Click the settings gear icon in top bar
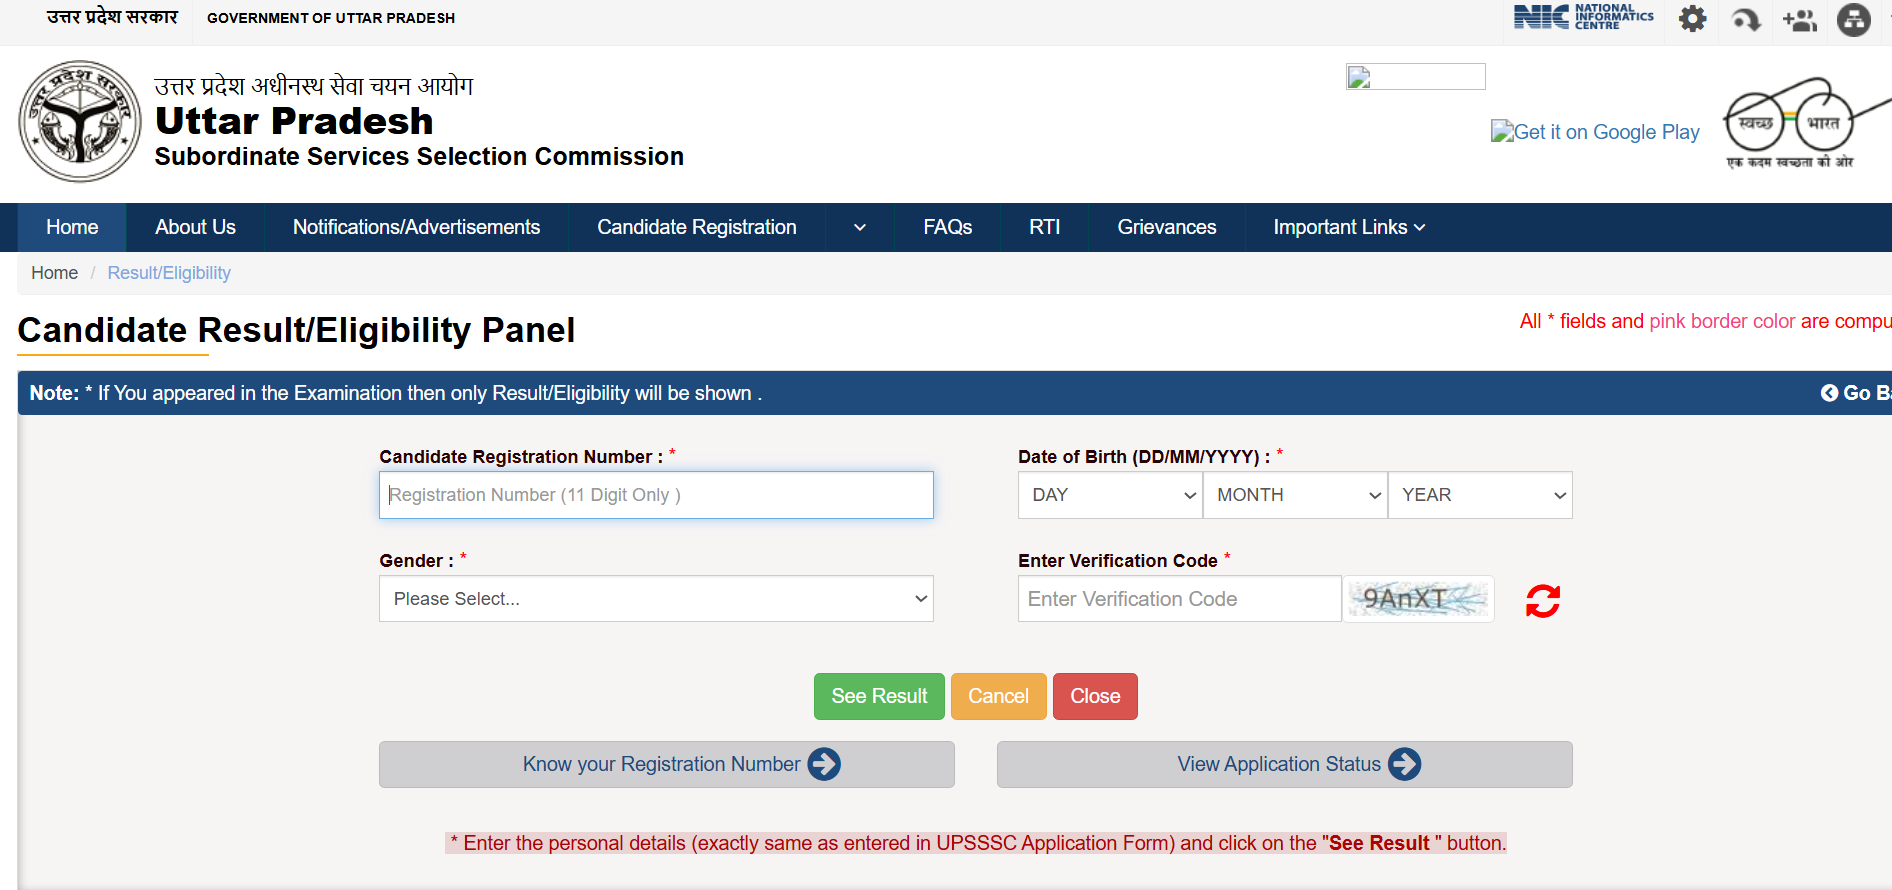Screen dimensions: 1892x890 point(1692,19)
